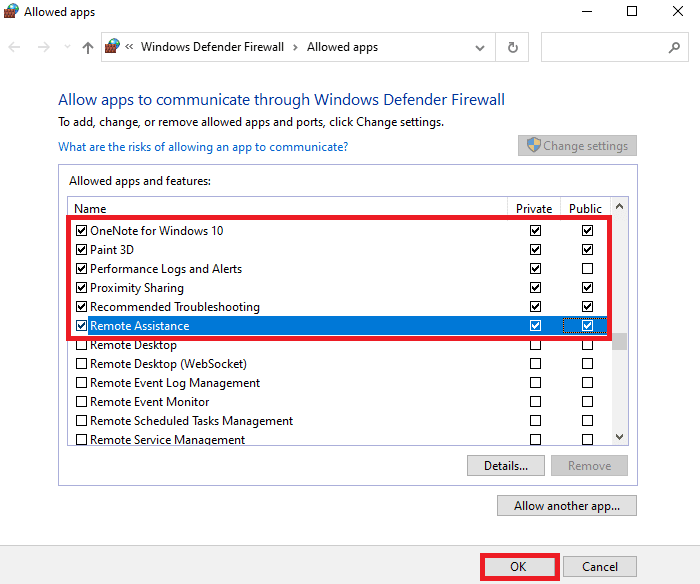The image size is (700, 584).
Task: Maximize the Allowed apps window
Action: (x=632, y=11)
